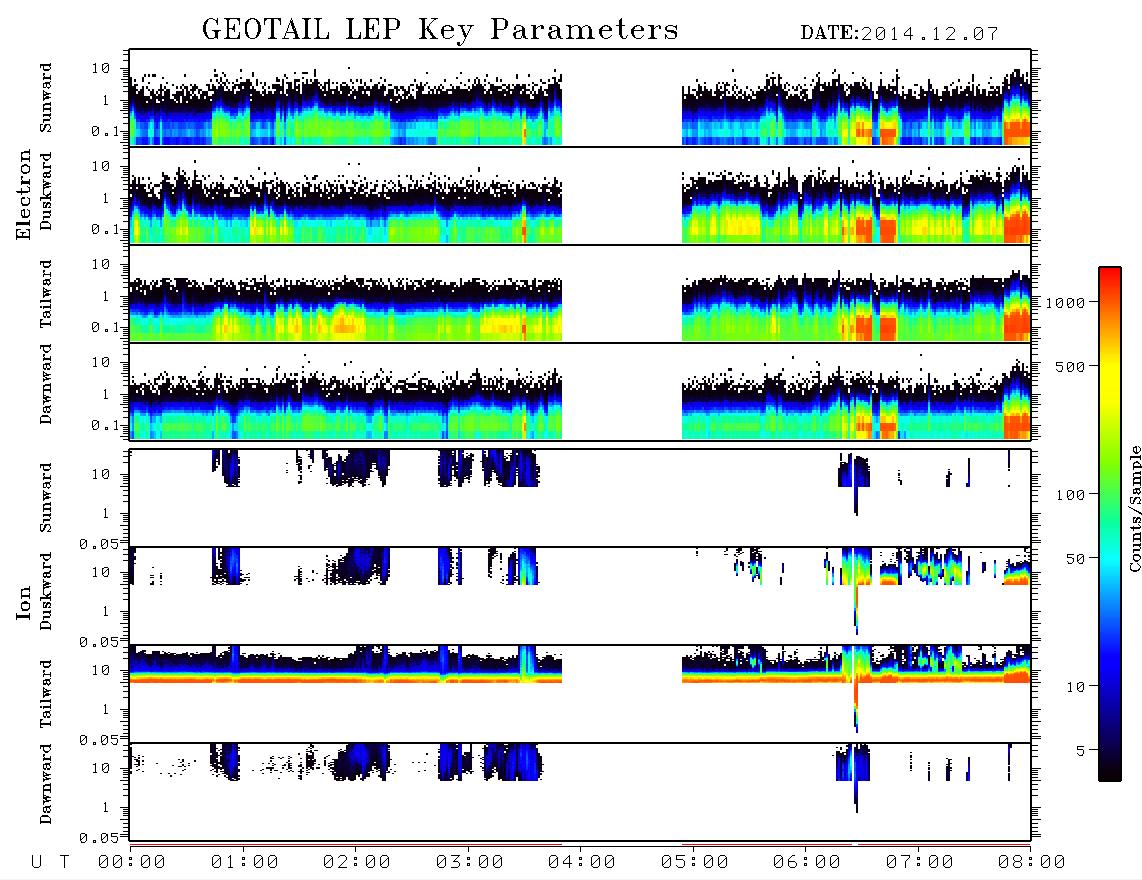
Task: Click the 5 colorbar tick value
Action: point(1081,751)
